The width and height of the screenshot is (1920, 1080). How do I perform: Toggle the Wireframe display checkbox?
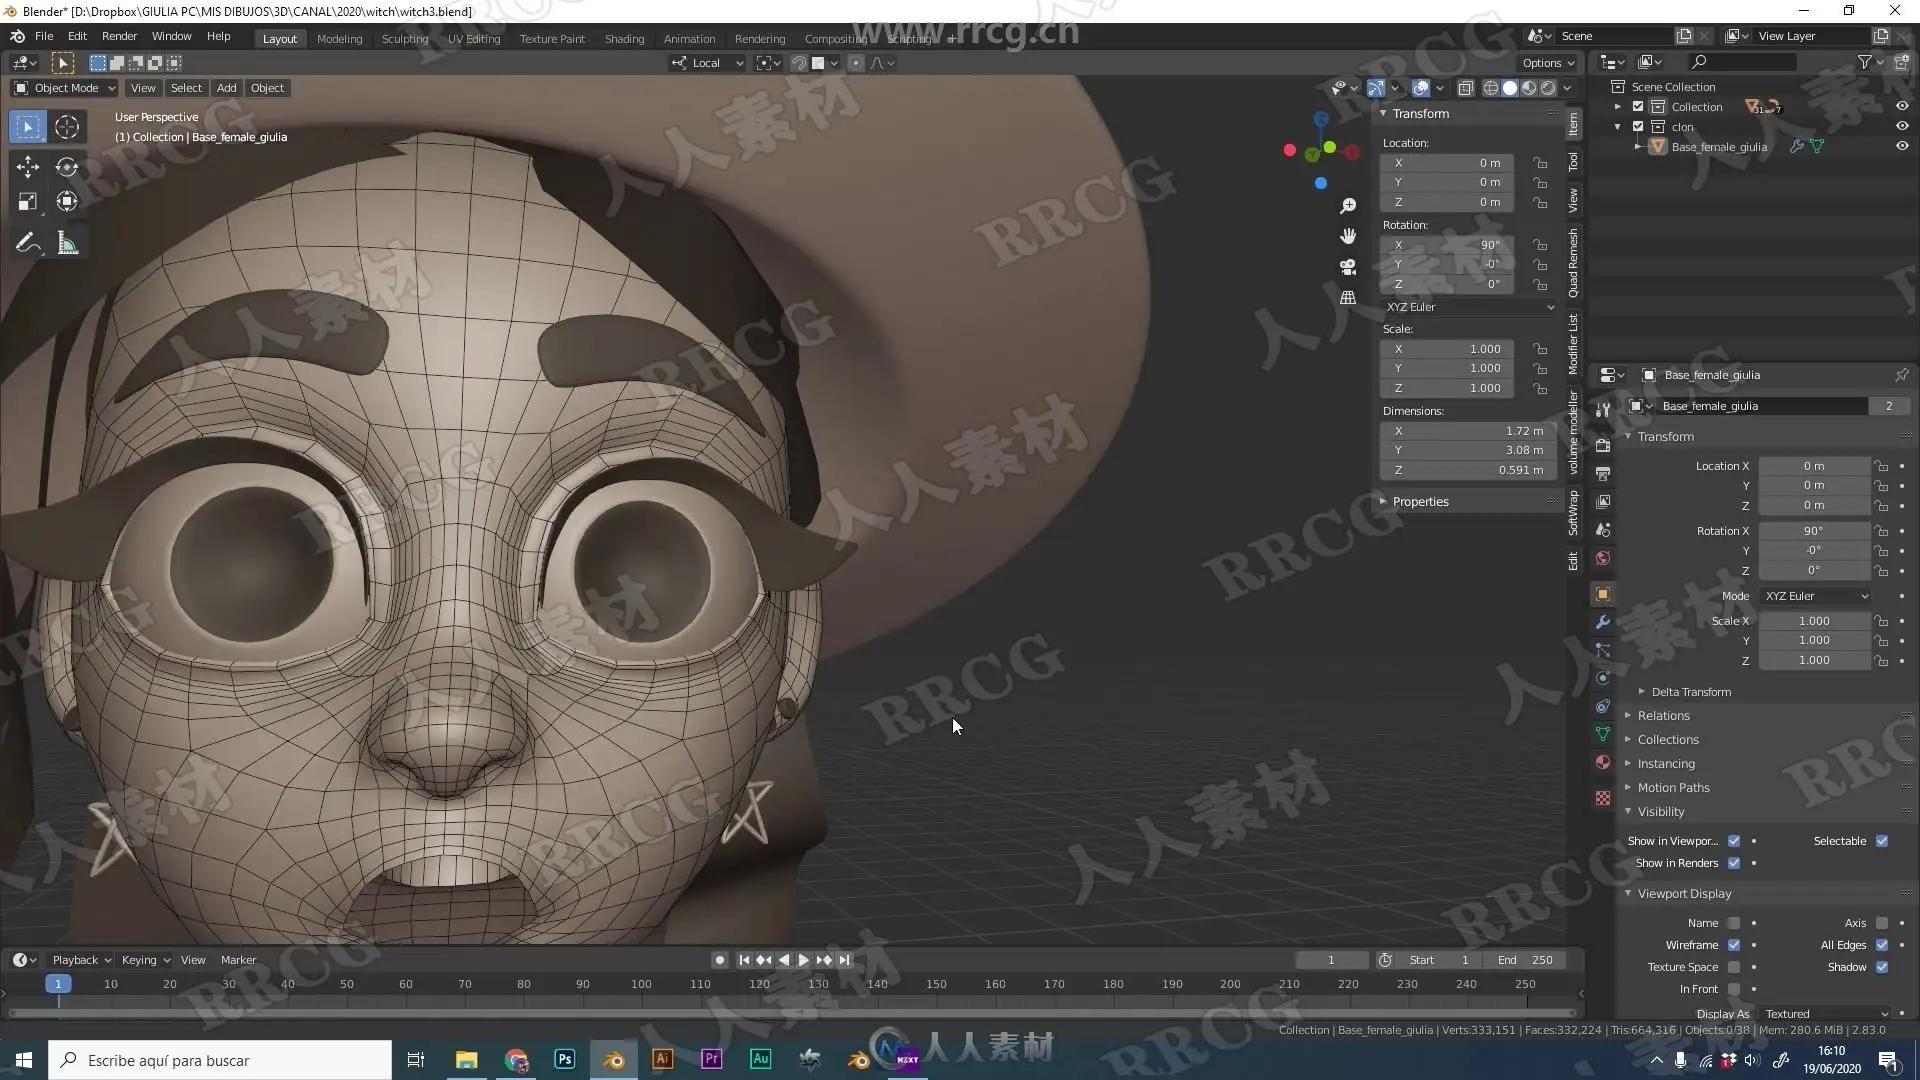(x=1734, y=945)
